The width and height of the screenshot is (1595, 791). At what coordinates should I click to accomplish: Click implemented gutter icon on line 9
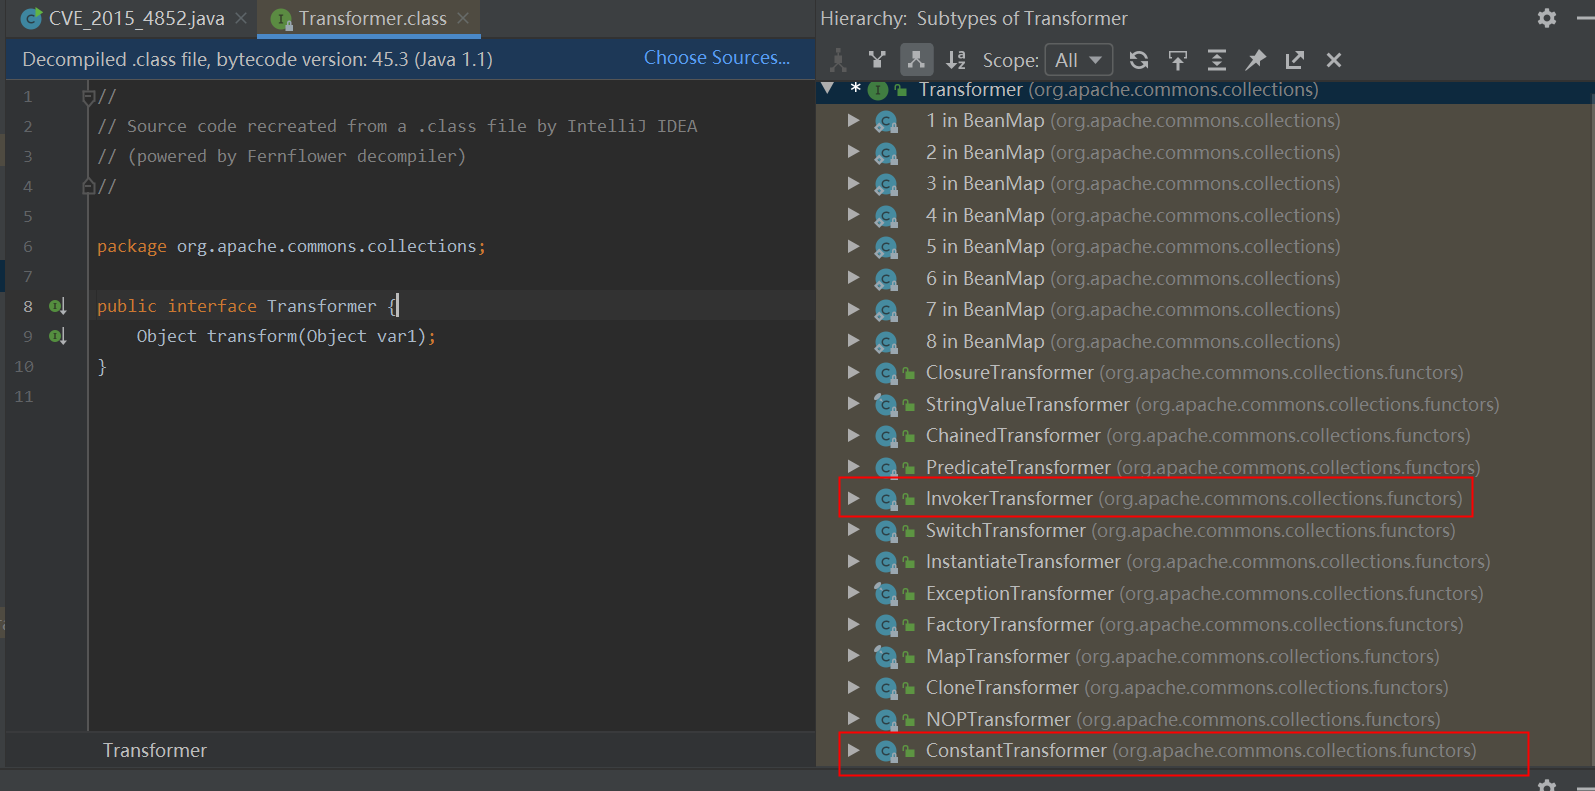(58, 336)
